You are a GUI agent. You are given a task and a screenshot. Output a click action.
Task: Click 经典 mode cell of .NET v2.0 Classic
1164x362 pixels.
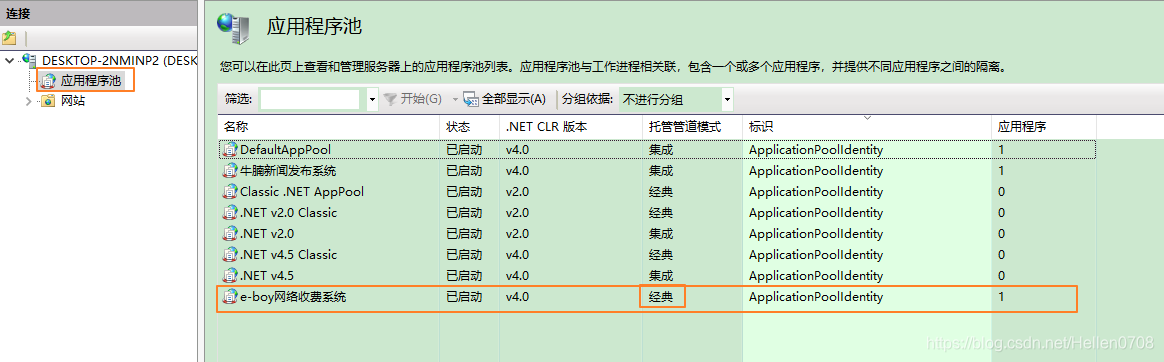(661, 212)
